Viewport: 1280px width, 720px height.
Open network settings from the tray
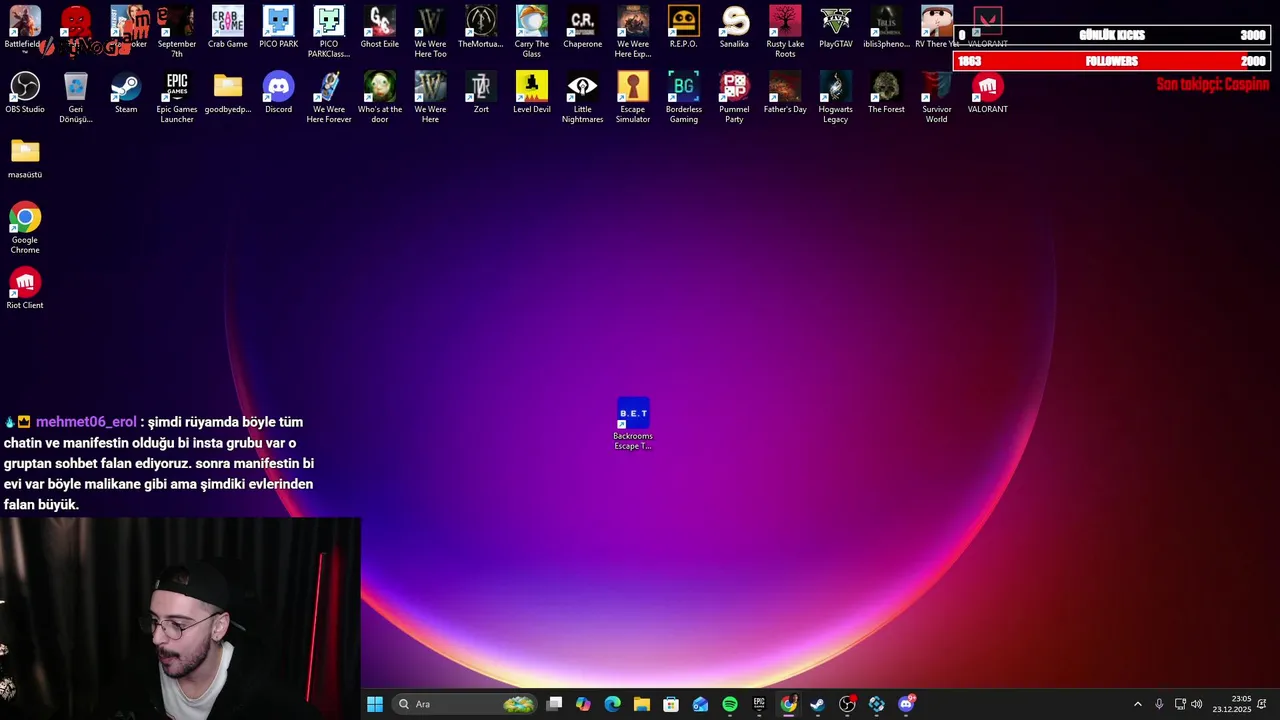1180,704
